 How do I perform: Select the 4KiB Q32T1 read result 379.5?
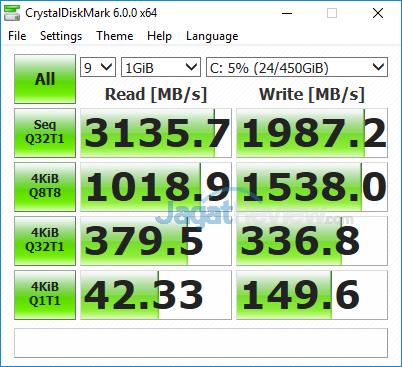point(156,241)
